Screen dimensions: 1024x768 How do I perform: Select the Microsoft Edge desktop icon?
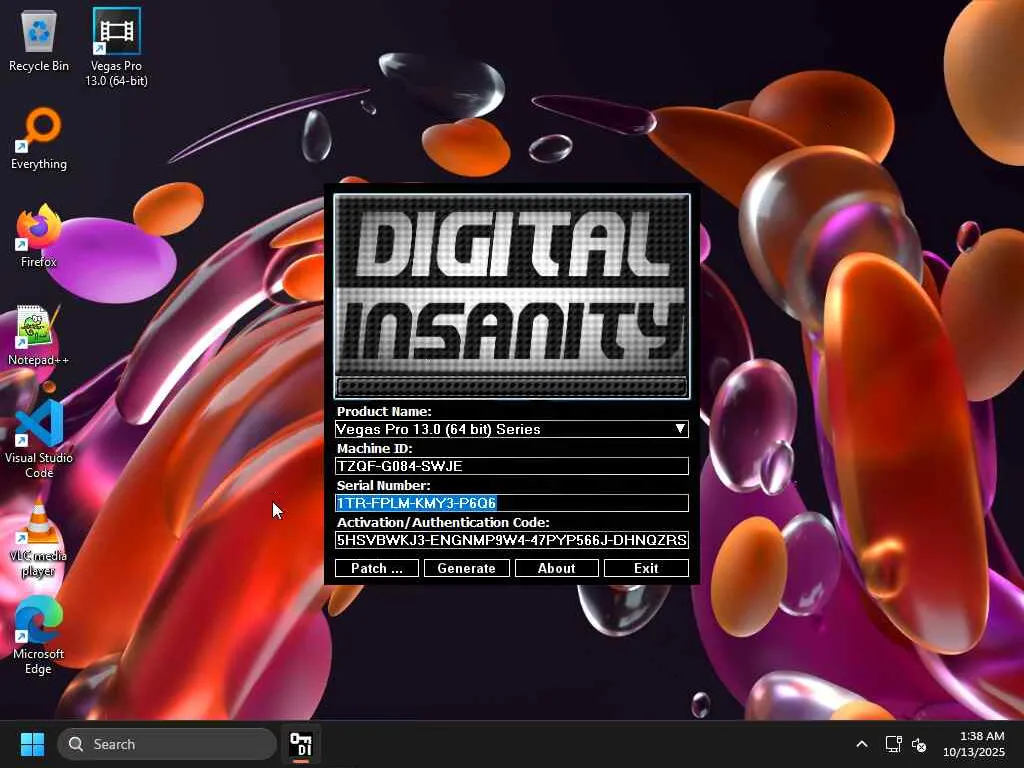click(x=39, y=636)
